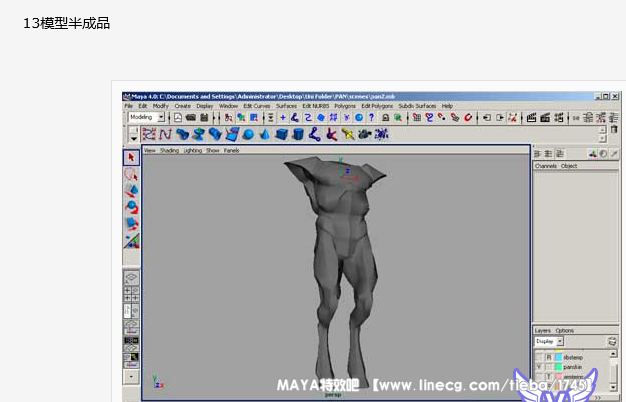626x402 pixels.
Task: Pick the Move tool in toolbox
Action: pos(131,190)
